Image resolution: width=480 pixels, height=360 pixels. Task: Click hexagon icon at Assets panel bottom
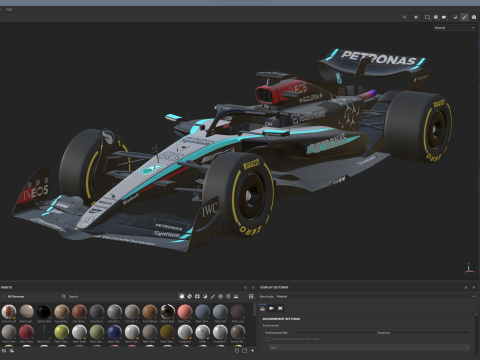pyautogui.click(x=237, y=351)
